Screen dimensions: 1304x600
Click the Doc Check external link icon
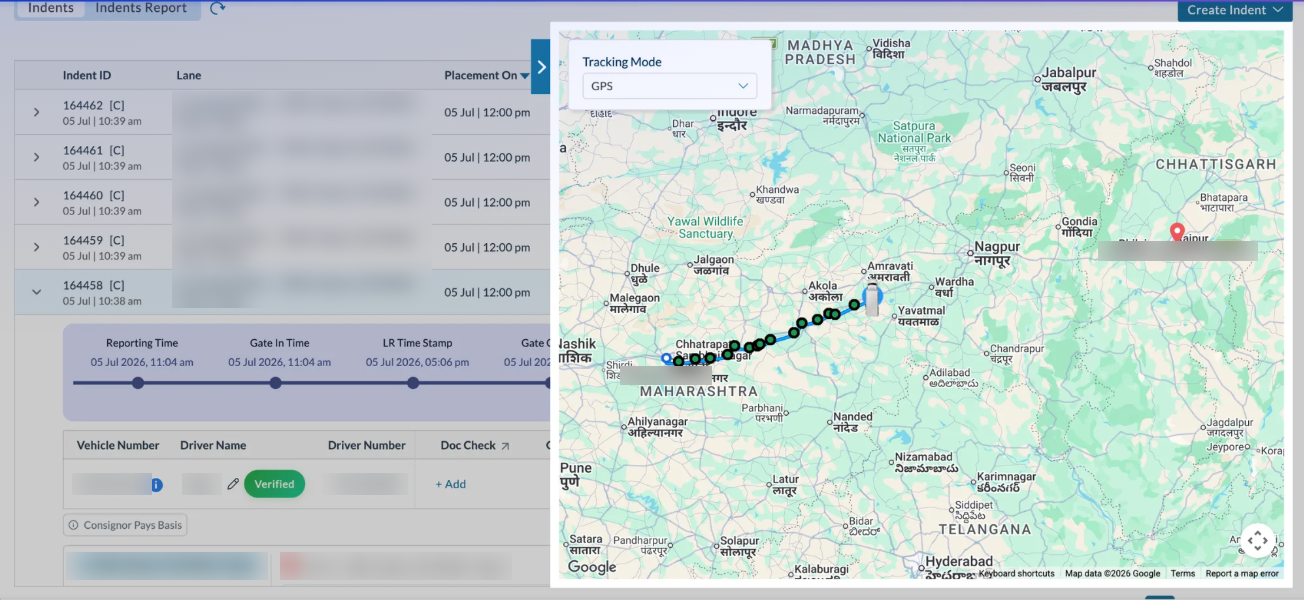pos(505,446)
